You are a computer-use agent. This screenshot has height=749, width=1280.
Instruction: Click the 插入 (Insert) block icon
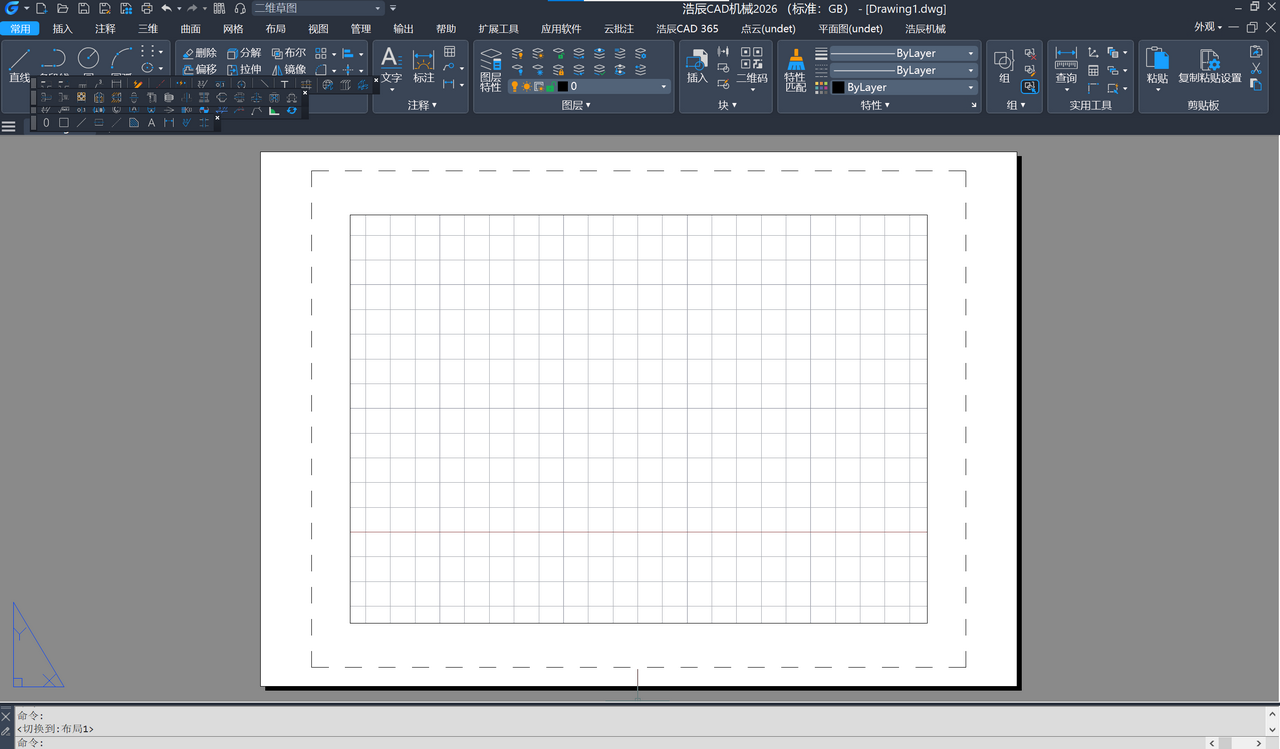click(697, 65)
